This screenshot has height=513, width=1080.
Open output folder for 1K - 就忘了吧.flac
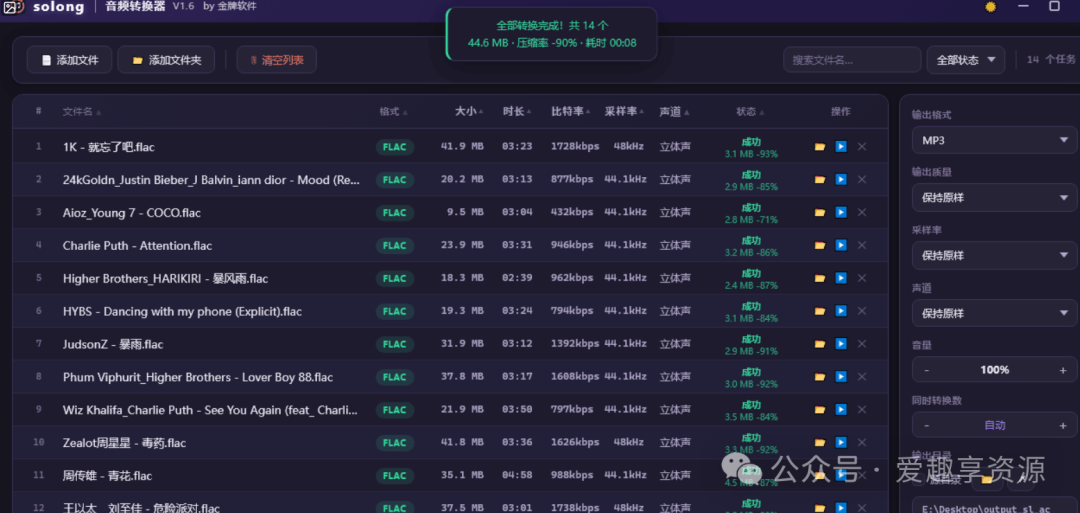(x=820, y=147)
